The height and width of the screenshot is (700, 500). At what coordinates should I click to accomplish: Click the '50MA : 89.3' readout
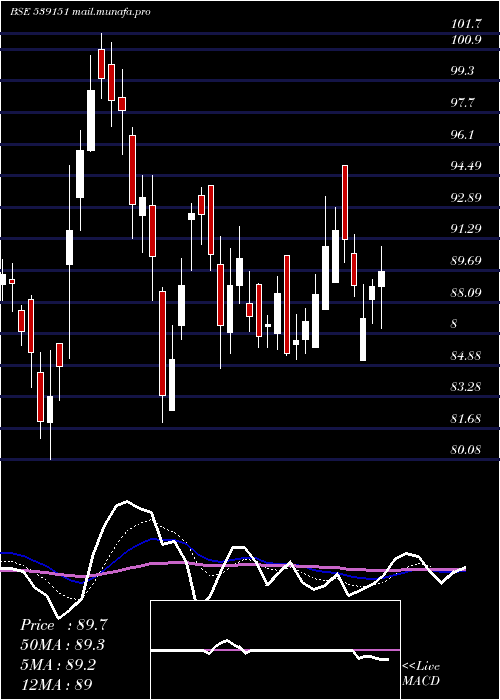pos(63,645)
